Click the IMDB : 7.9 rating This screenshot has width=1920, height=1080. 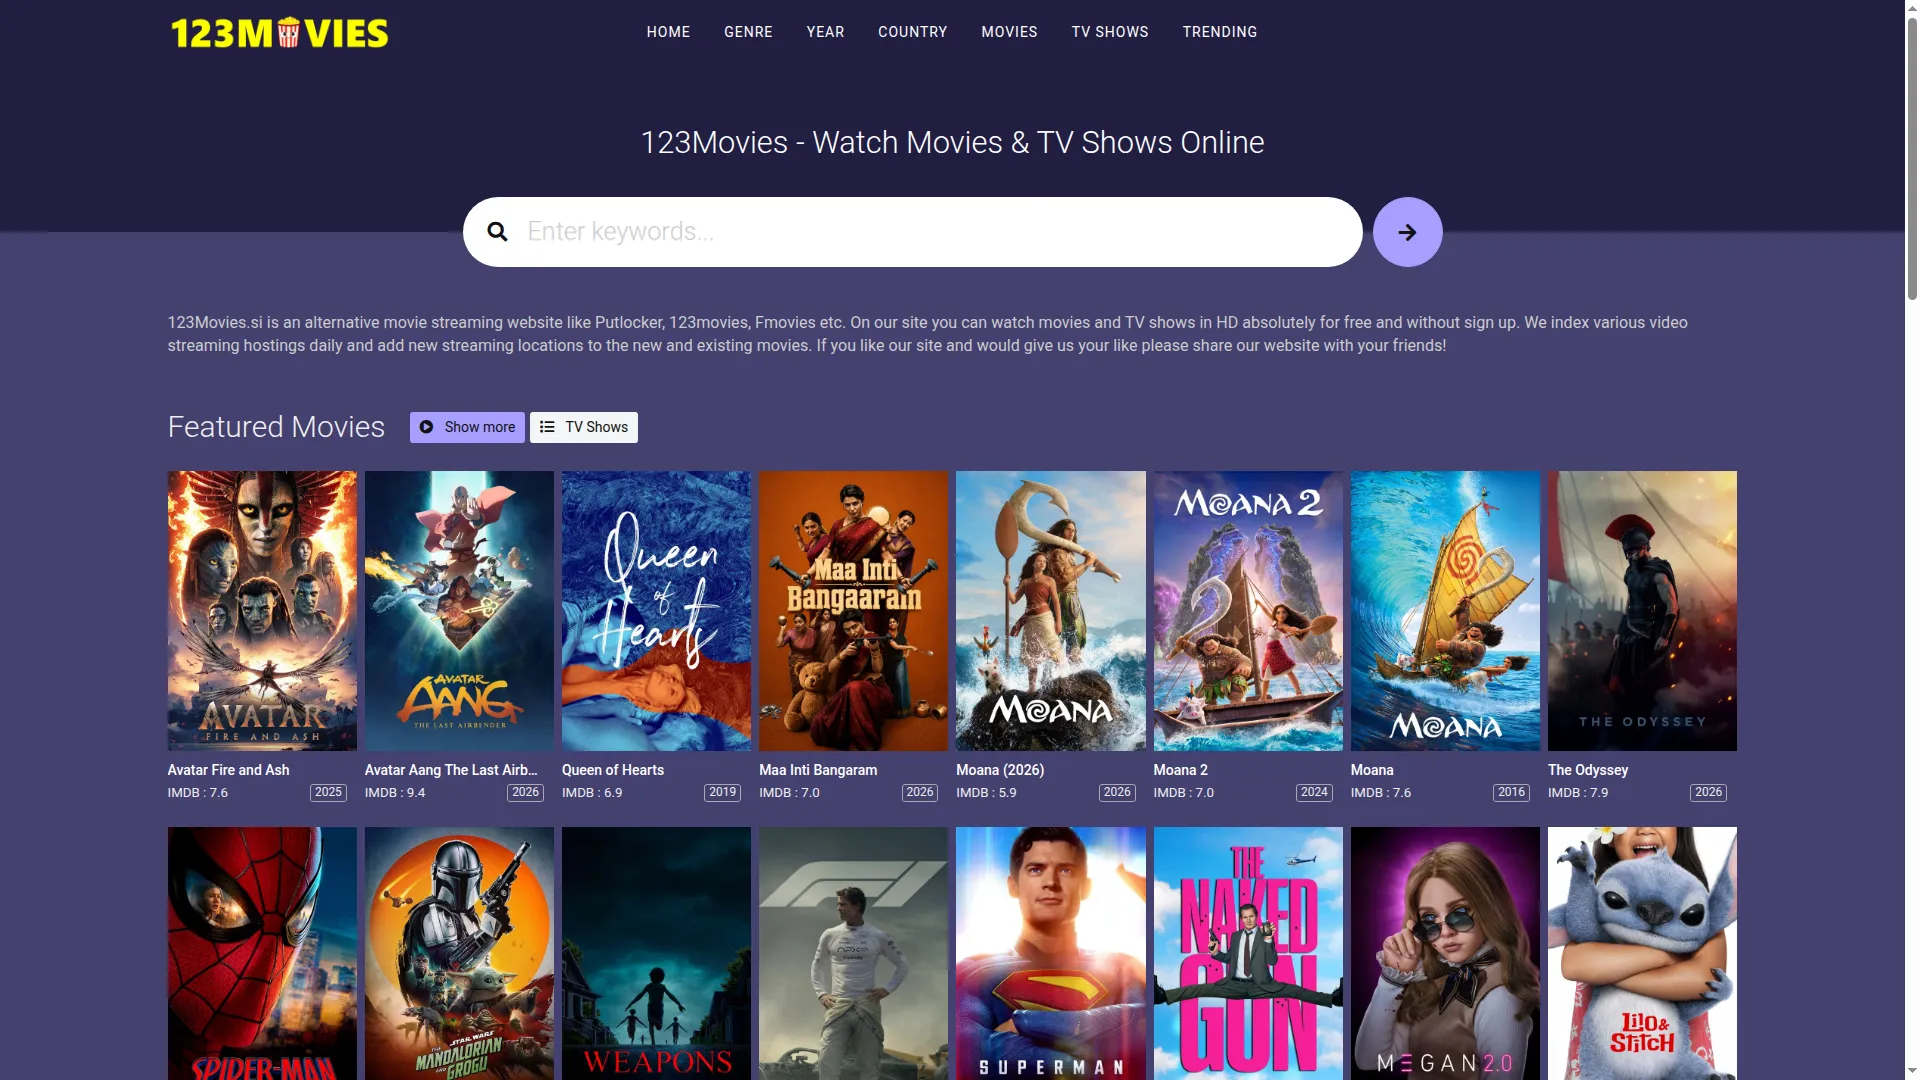(1578, 793)
